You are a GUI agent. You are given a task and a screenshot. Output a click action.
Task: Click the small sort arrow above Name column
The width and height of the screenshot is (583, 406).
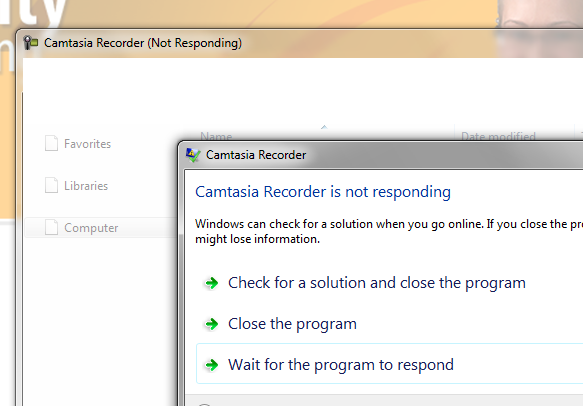[x=324, y=127]
